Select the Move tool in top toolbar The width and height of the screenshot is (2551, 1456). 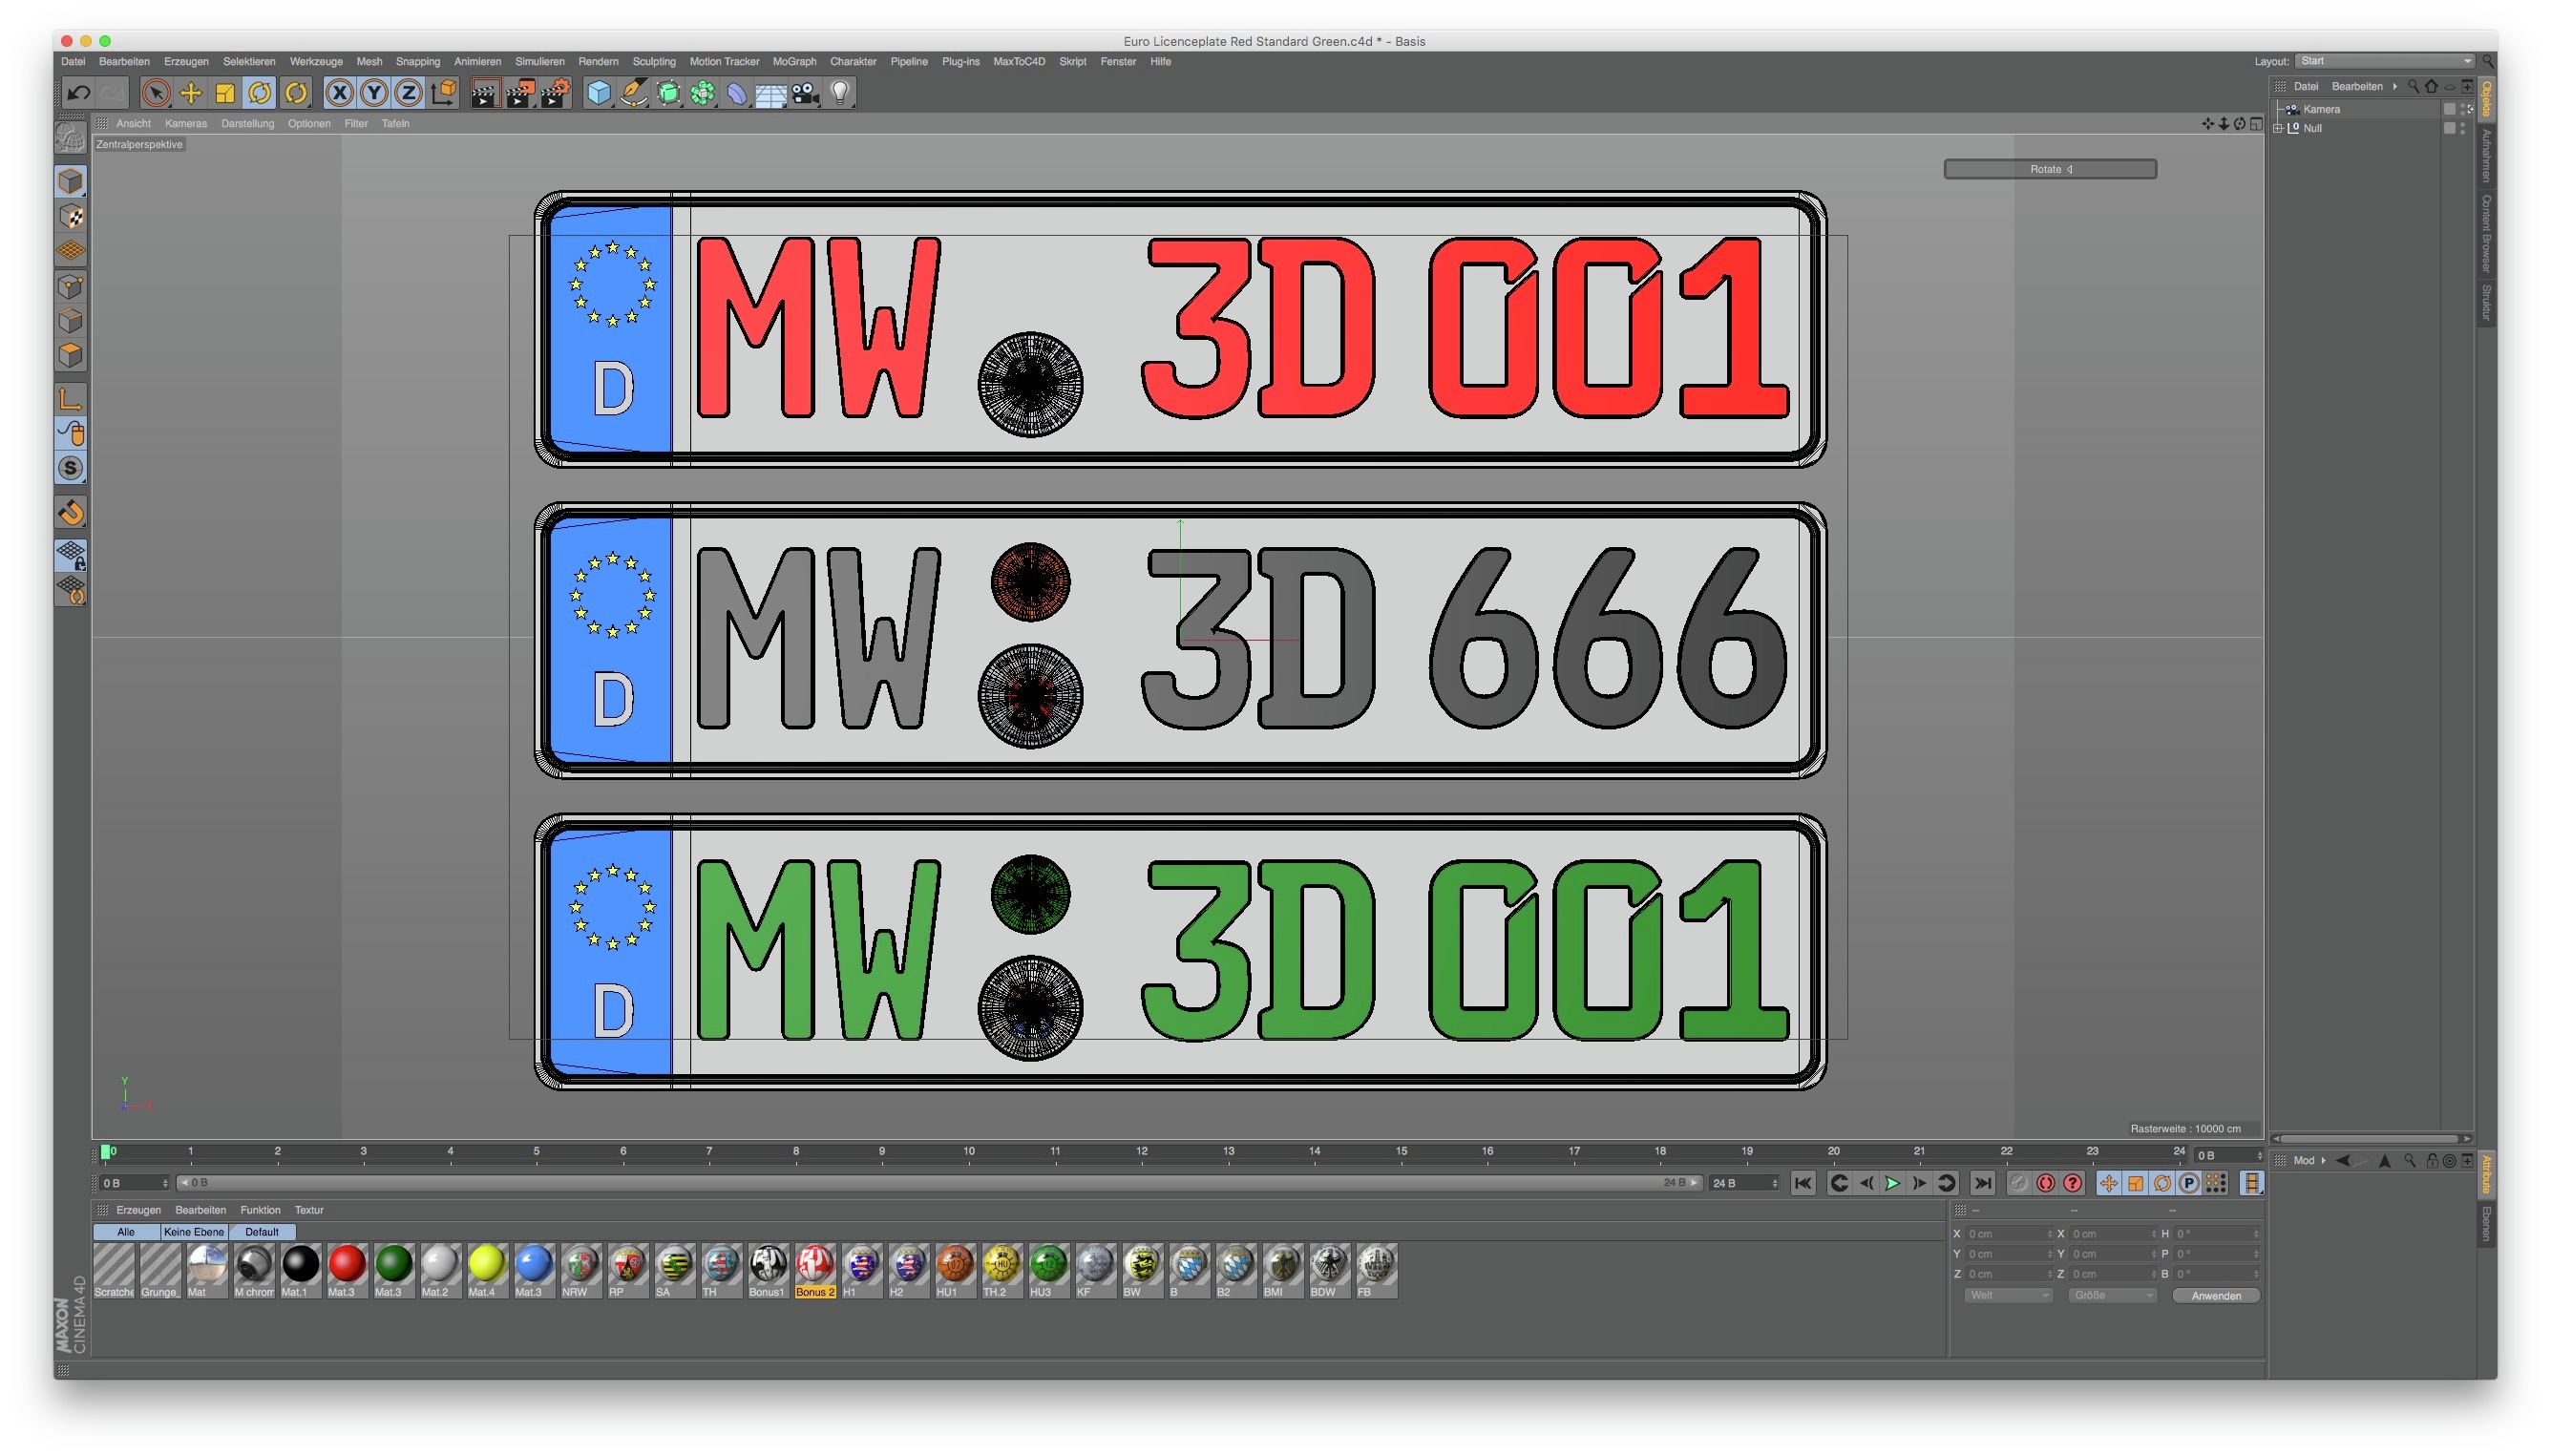point(190,94)
